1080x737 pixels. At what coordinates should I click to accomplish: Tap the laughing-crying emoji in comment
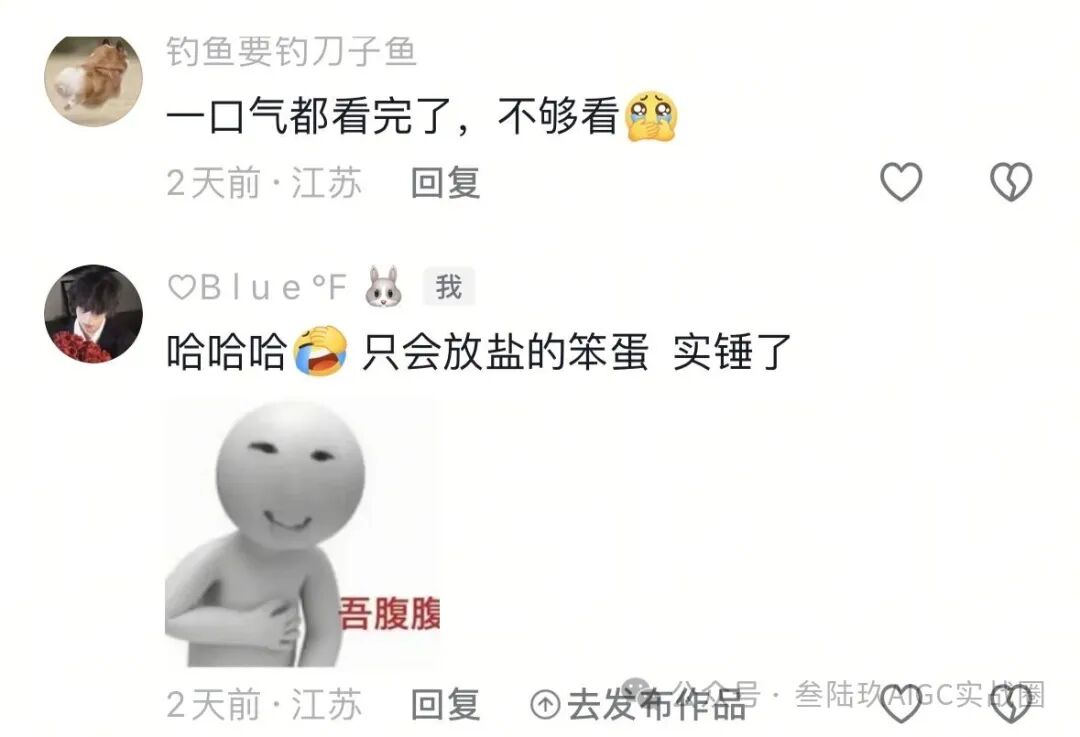coord(320,351)
